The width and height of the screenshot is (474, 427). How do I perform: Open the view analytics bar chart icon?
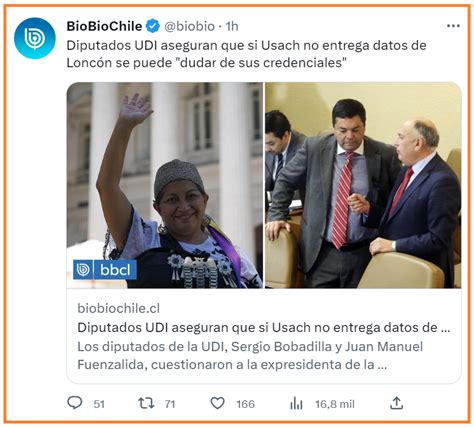click(x=296, y=404)
